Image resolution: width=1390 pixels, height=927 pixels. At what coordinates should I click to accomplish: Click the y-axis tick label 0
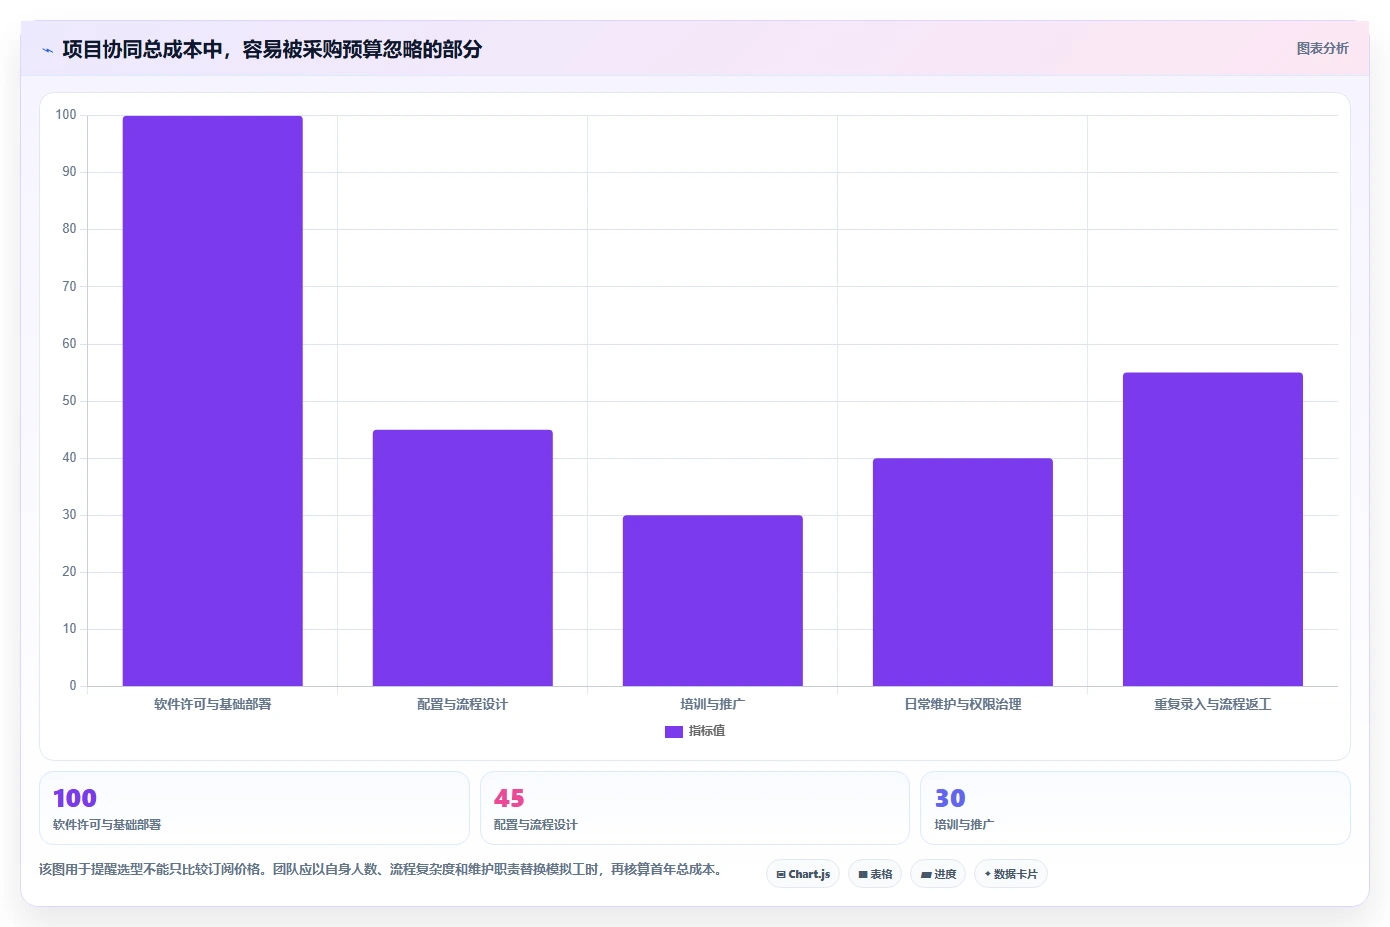click(x=73, y=686)
